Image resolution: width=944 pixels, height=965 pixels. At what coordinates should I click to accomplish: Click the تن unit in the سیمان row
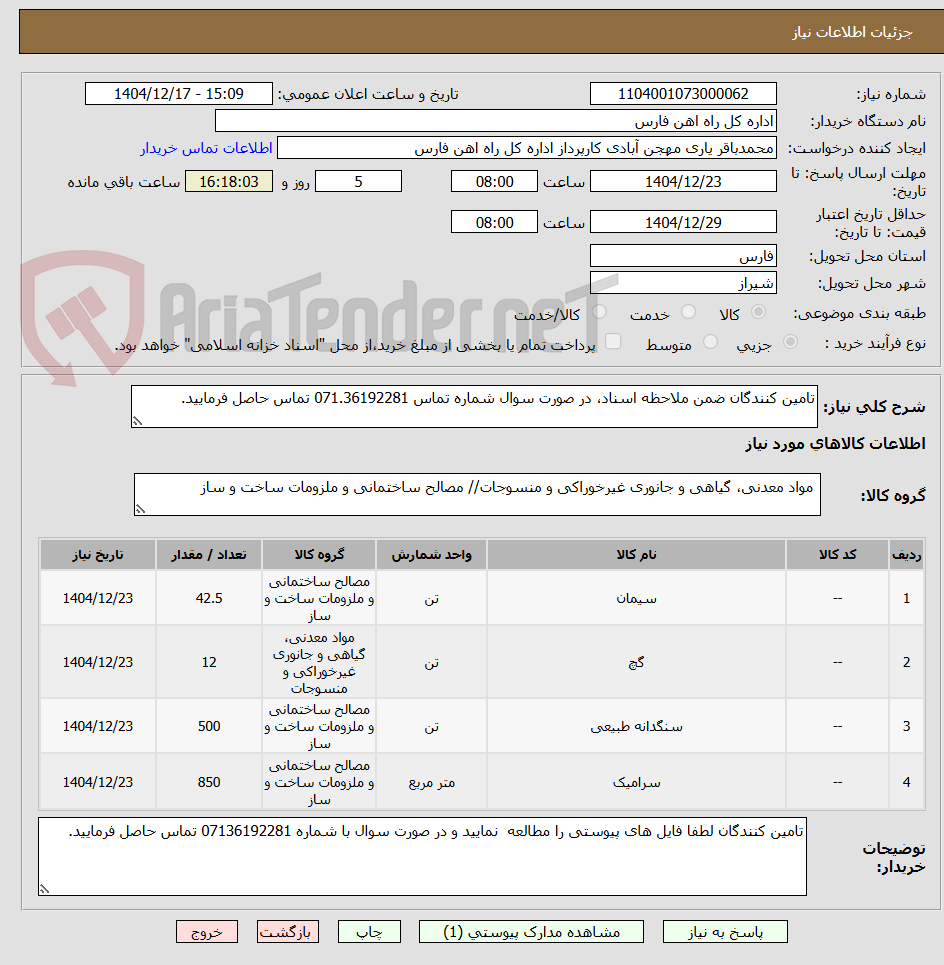431,598
